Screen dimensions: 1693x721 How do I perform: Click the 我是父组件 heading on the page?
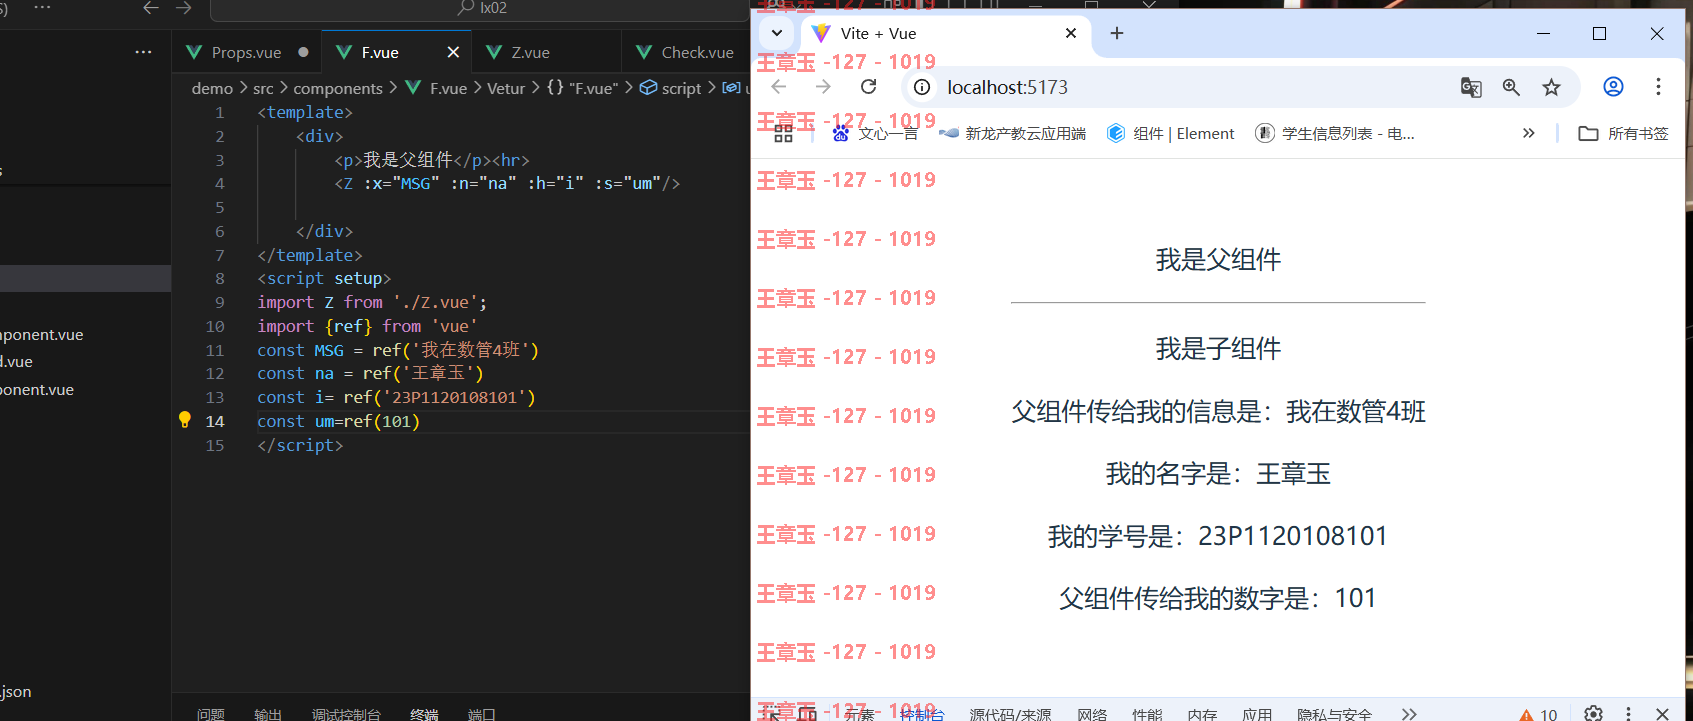click(1218, 260)
